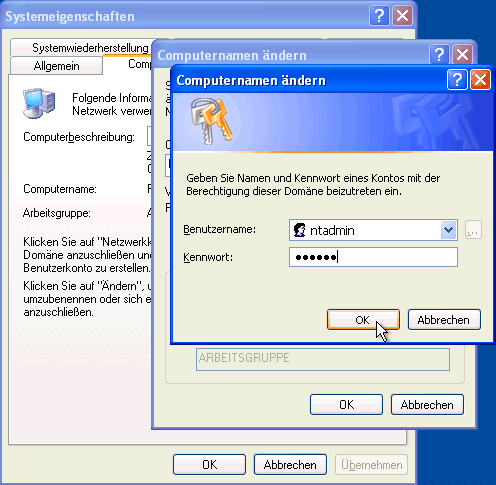Screen dimensions: 496x485
Task: Click OK at bottom of Systemeigenschaften
Action: click(x=209, y=464)
